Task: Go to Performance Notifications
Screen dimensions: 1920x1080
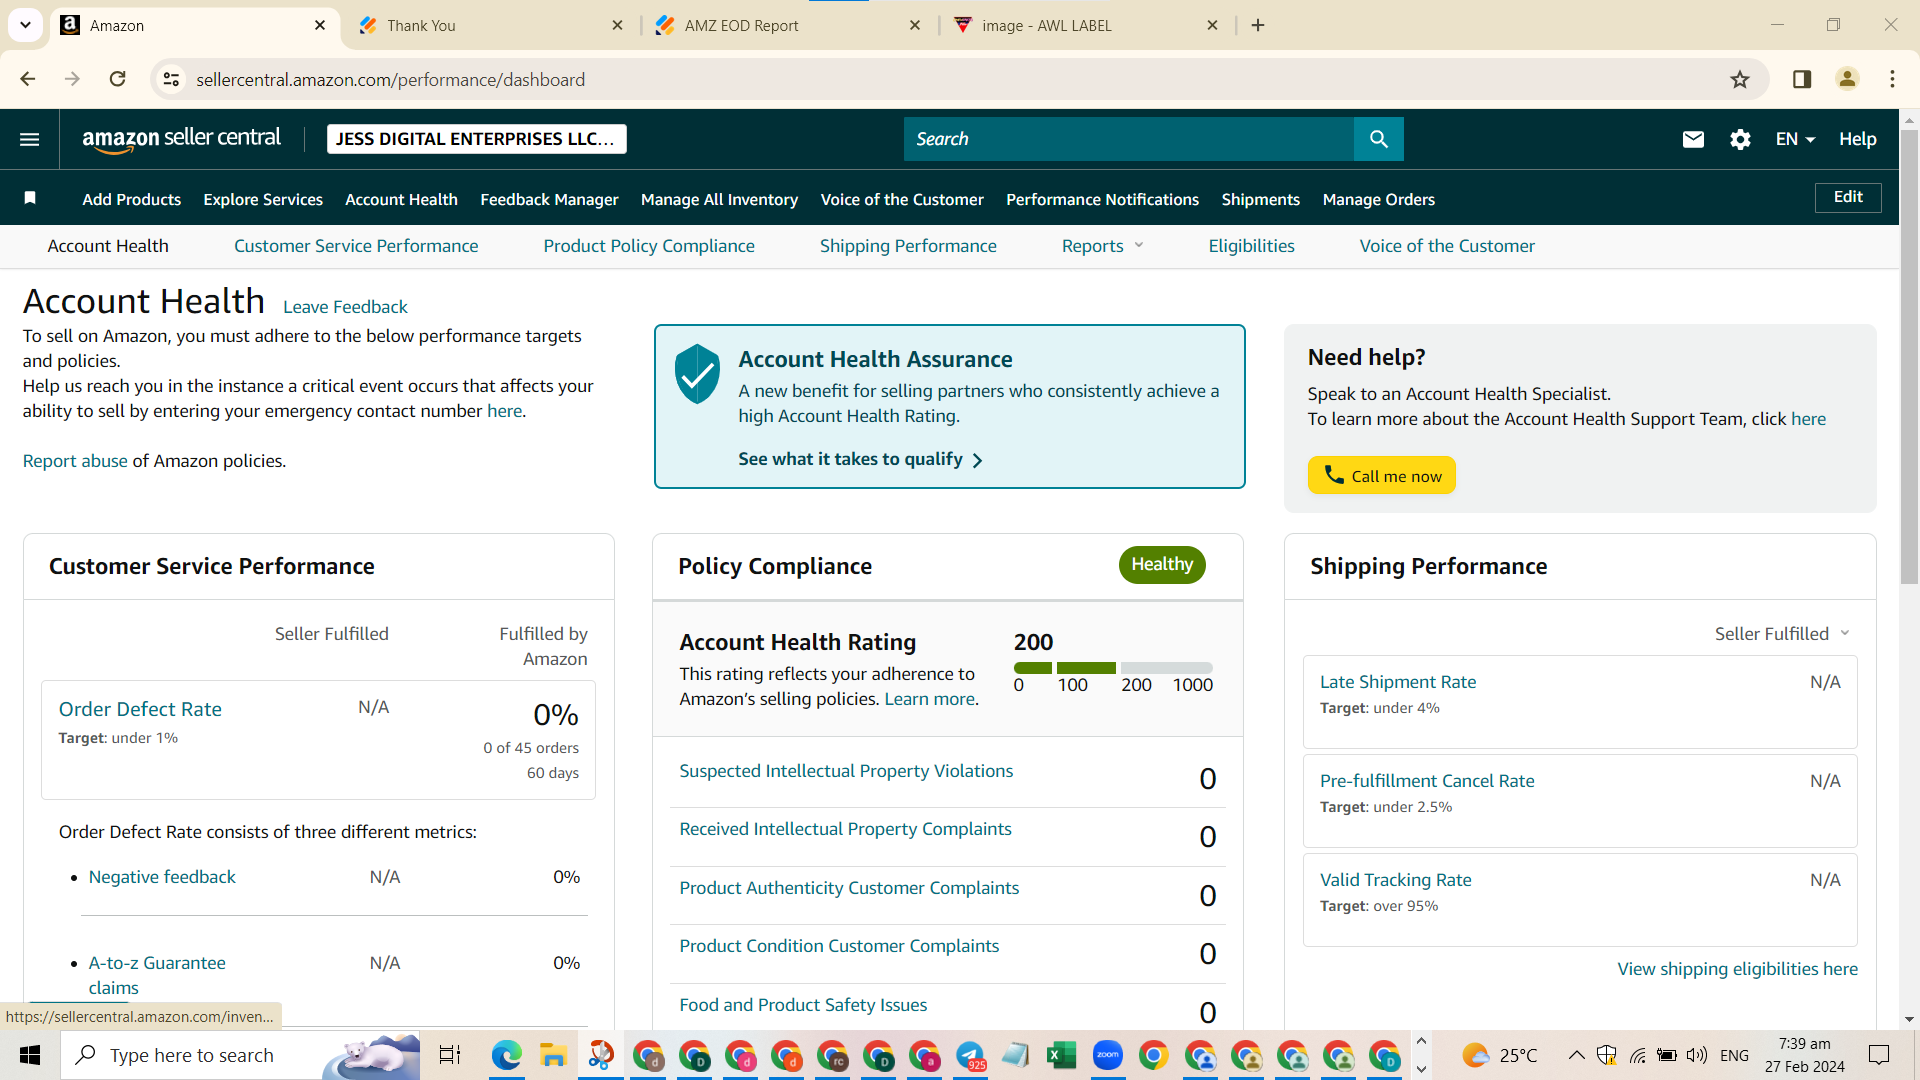Action: pyautogui.click(x=1102, y=199)
